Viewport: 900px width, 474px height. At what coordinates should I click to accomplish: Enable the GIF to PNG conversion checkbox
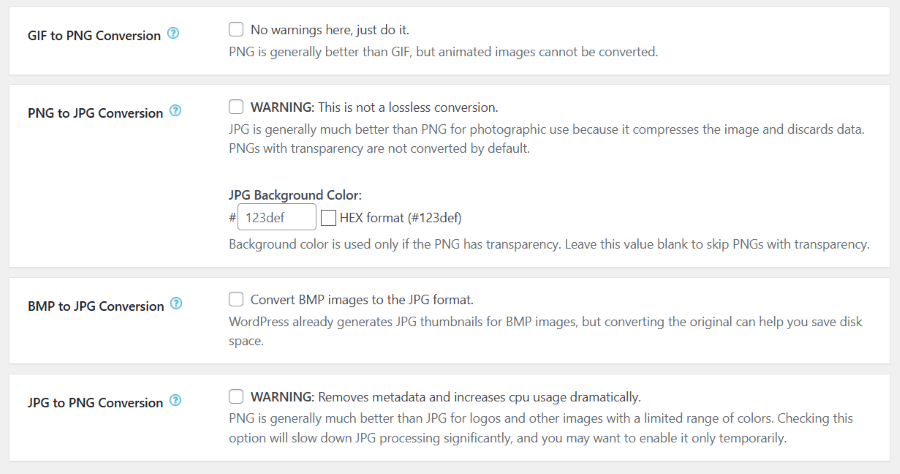click(236, 29)
